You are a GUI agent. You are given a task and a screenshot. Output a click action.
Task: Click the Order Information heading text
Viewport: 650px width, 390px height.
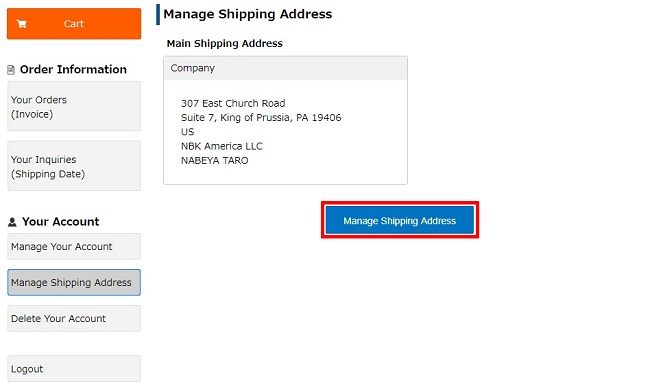[x=73, y=69]
